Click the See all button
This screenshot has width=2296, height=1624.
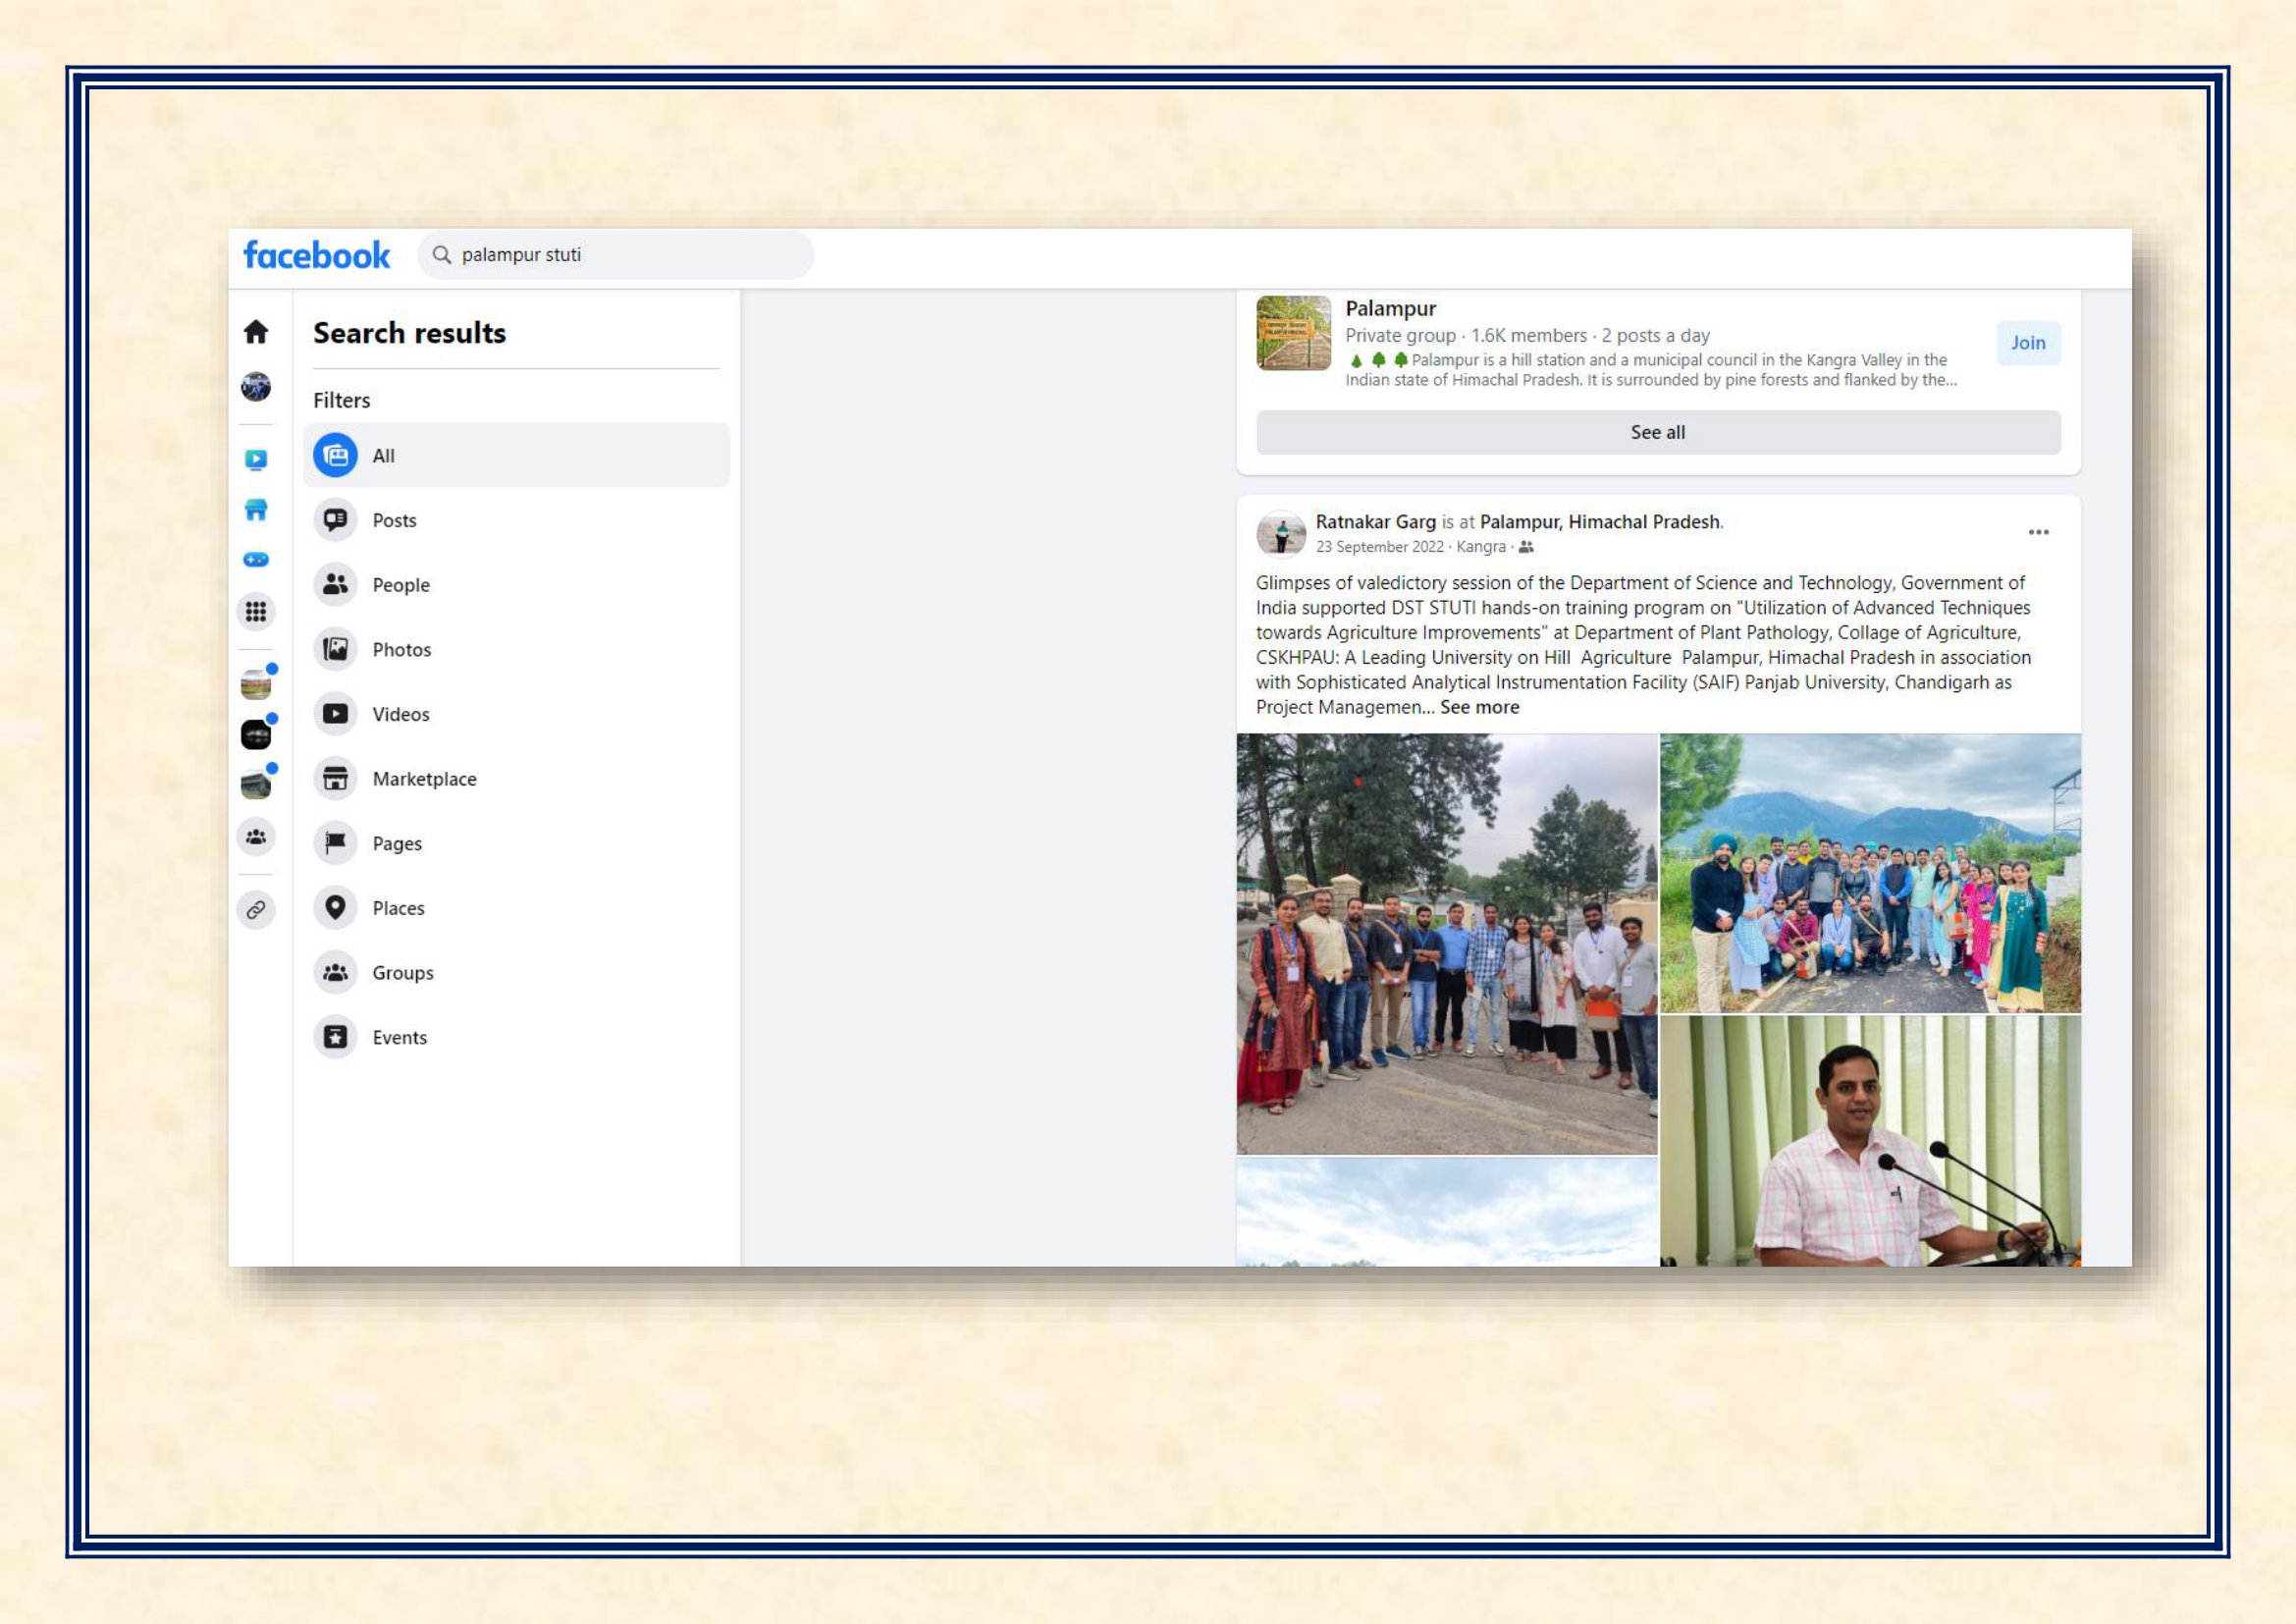click(x=1658, y=432)
